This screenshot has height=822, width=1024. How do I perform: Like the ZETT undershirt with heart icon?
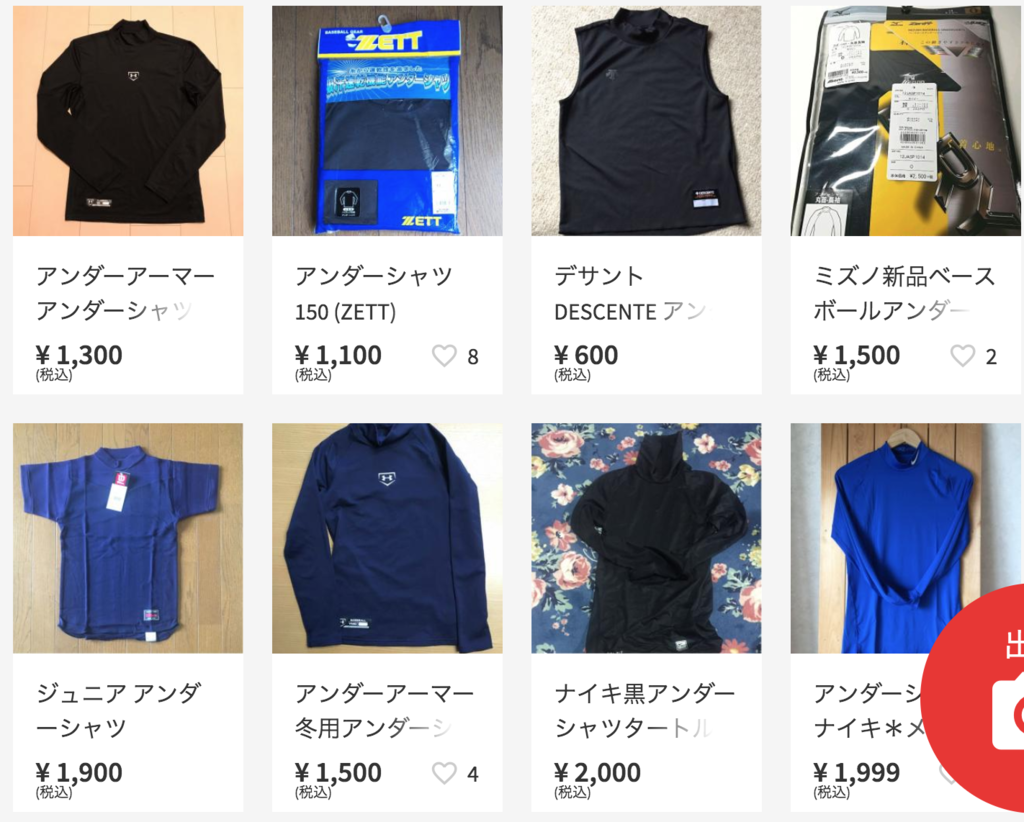444,356
